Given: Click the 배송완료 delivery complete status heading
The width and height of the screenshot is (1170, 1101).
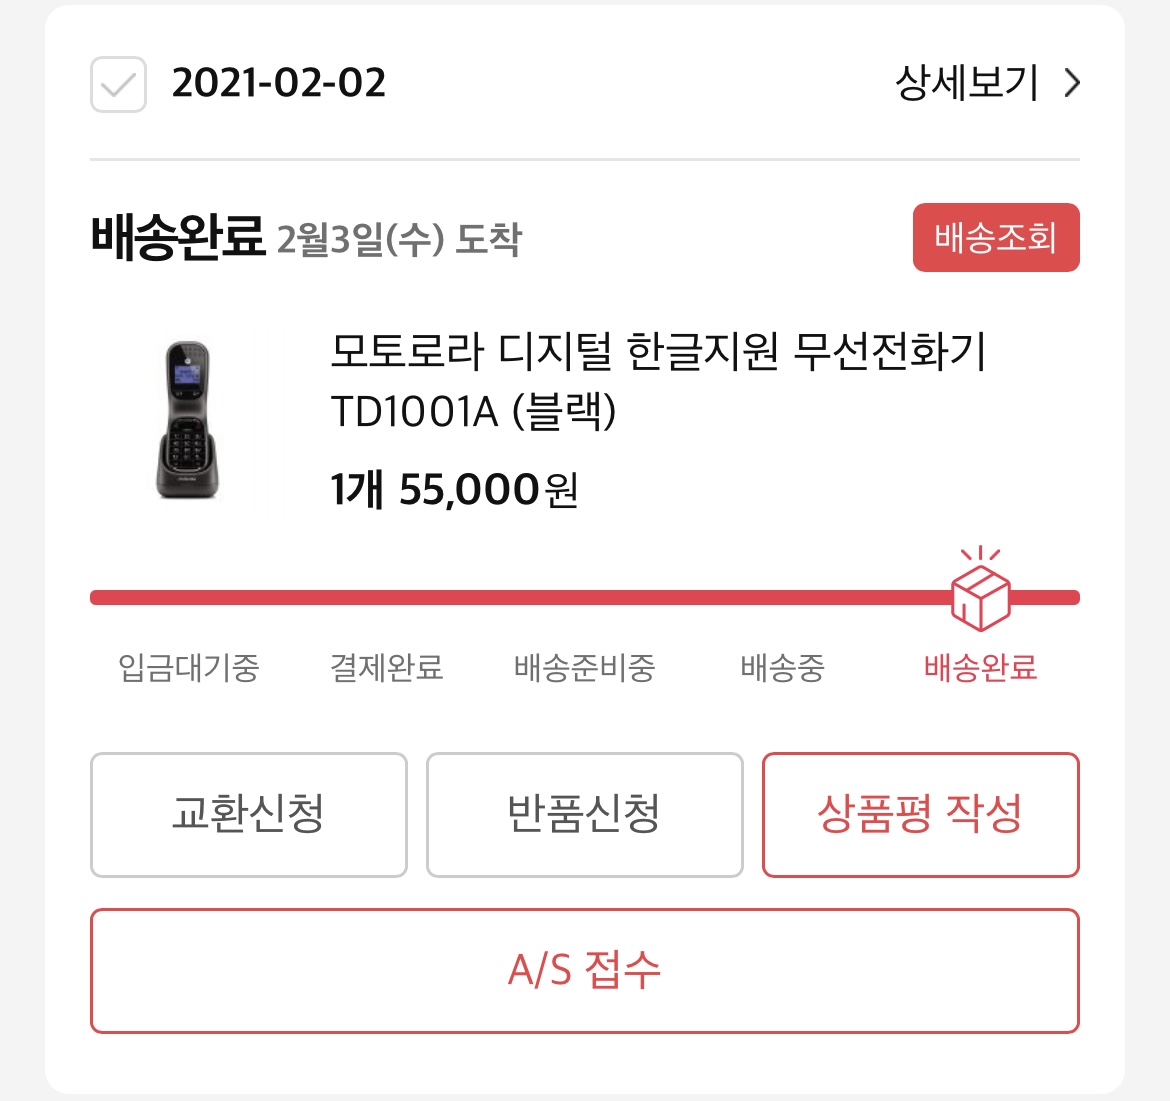Looking at the screenshot, I should (x=180, y=233).
